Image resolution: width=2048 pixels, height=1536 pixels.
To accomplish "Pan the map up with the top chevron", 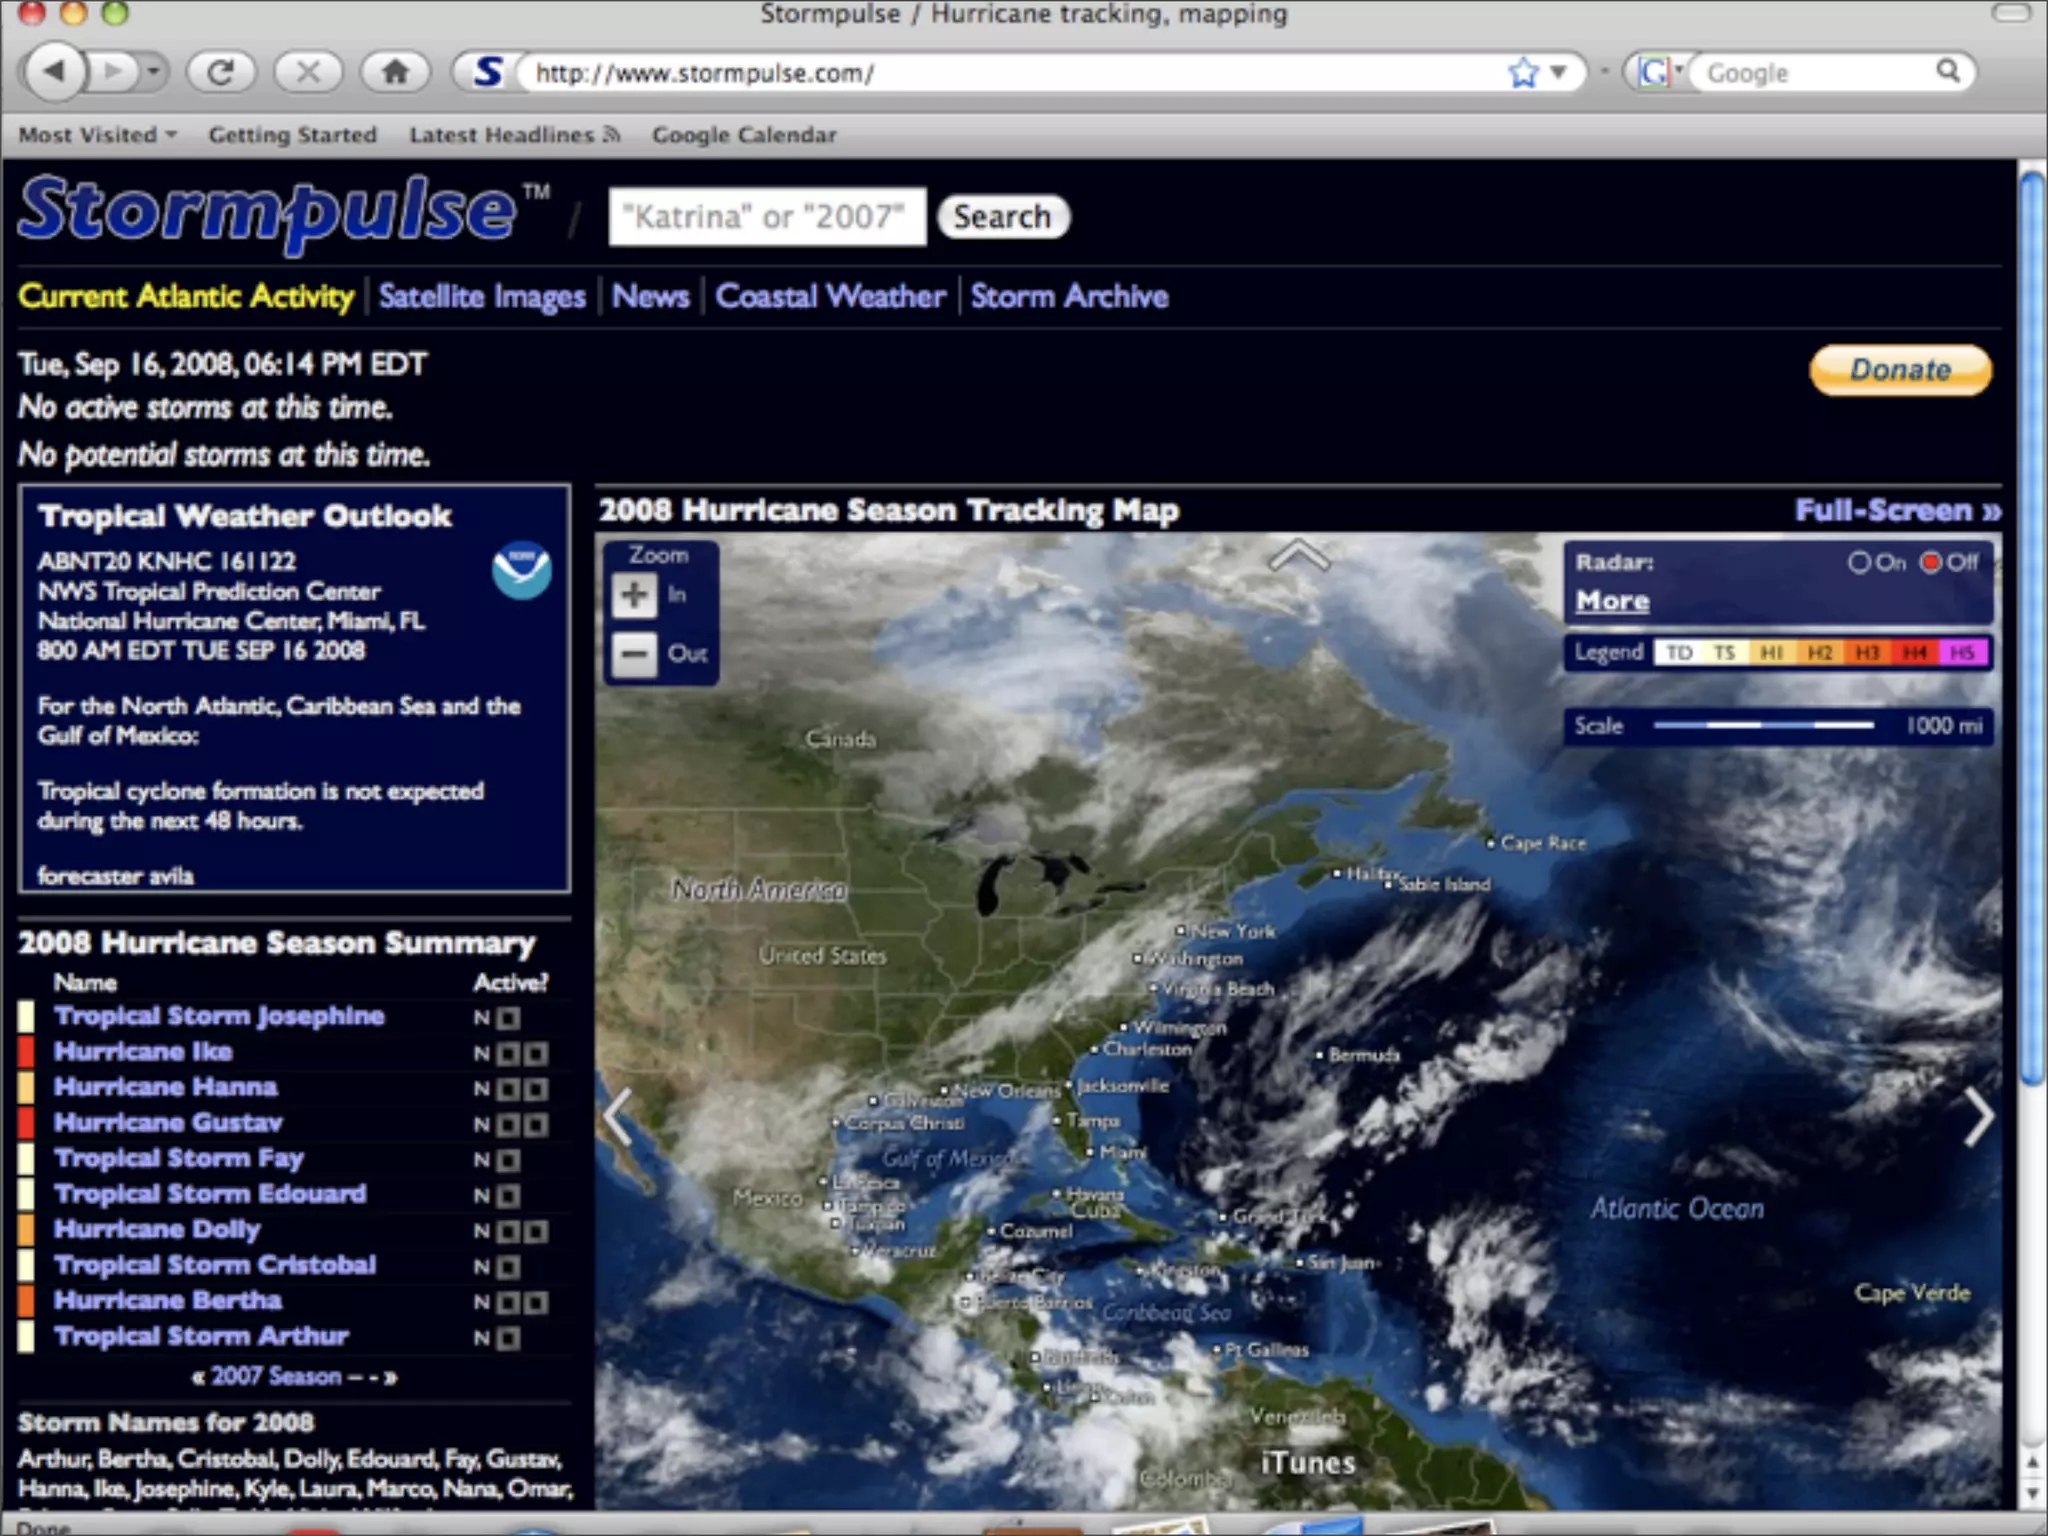I will tap(1299, 556).
